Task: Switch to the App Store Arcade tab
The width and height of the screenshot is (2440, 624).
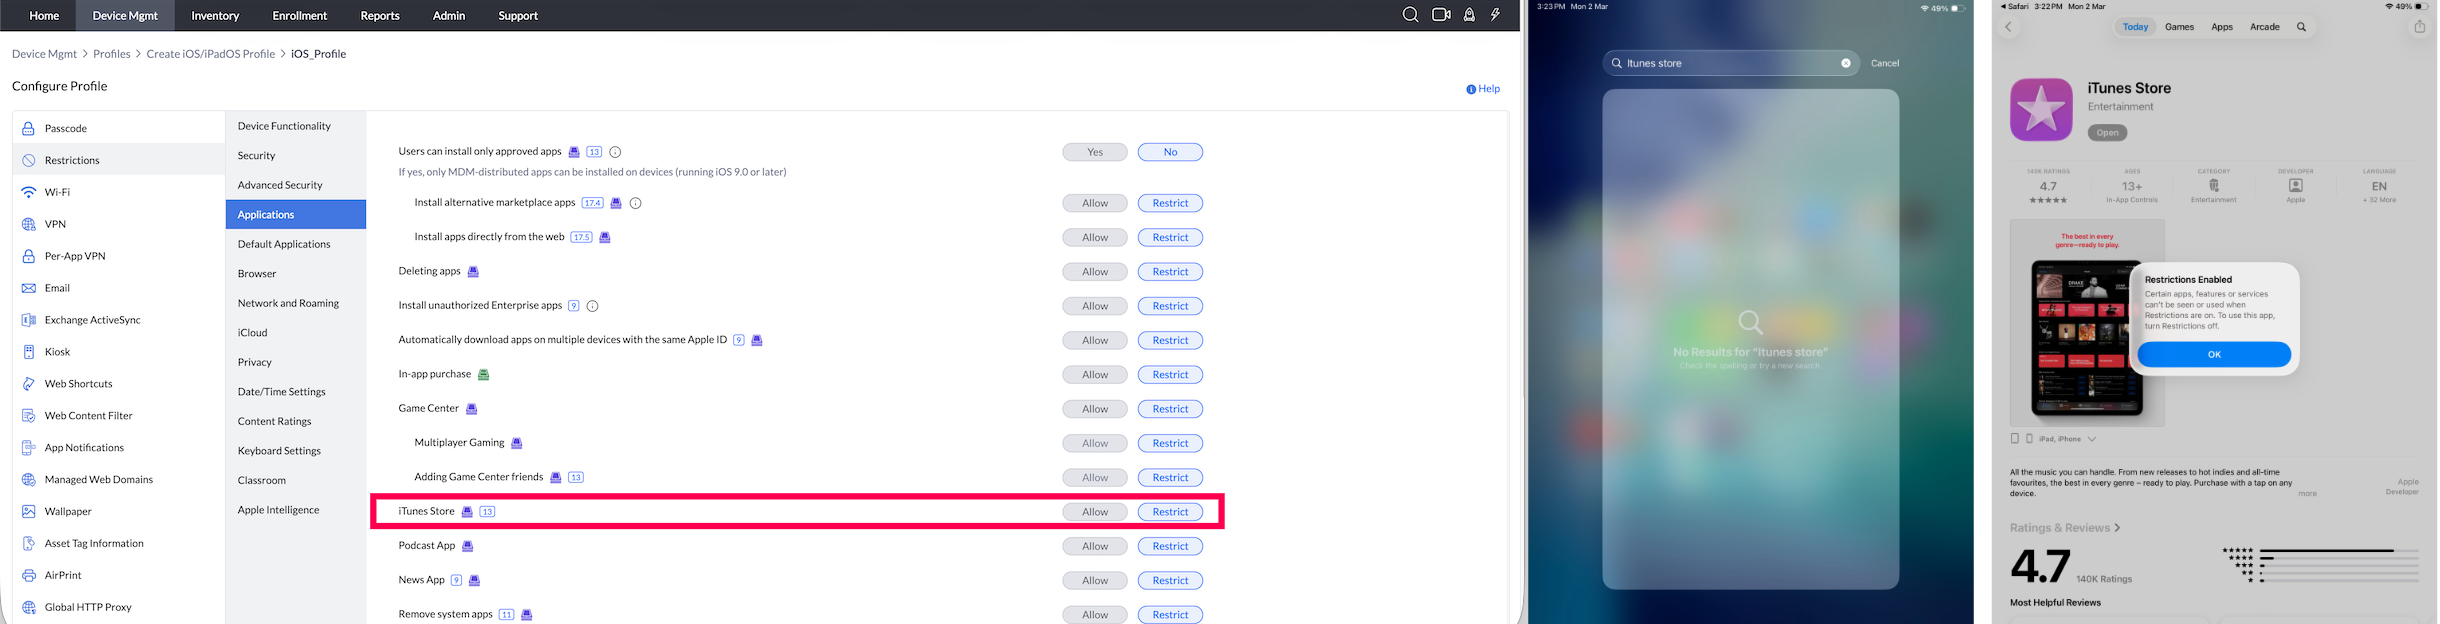Action: click(x=2264, y=27)
